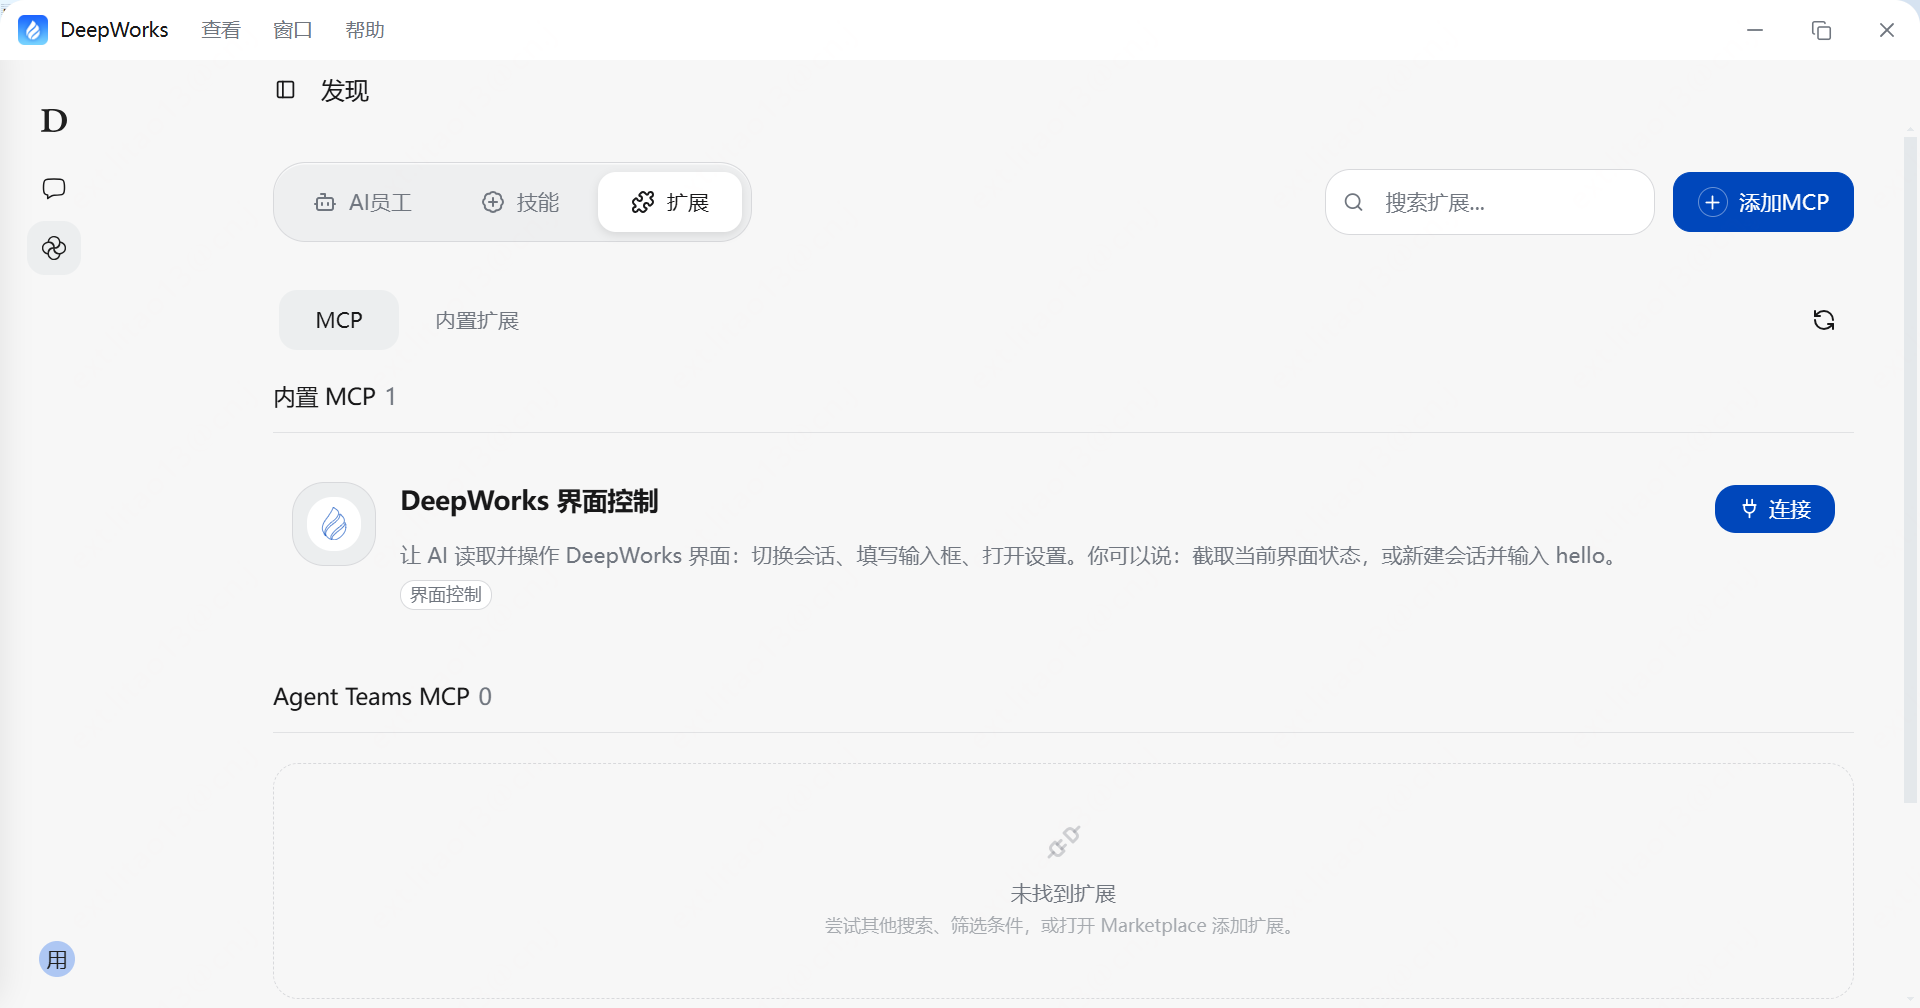Toggle the sidebar panel icon next to 发现
This screenshot has height=1008, width=1920.
pos(286,90)
